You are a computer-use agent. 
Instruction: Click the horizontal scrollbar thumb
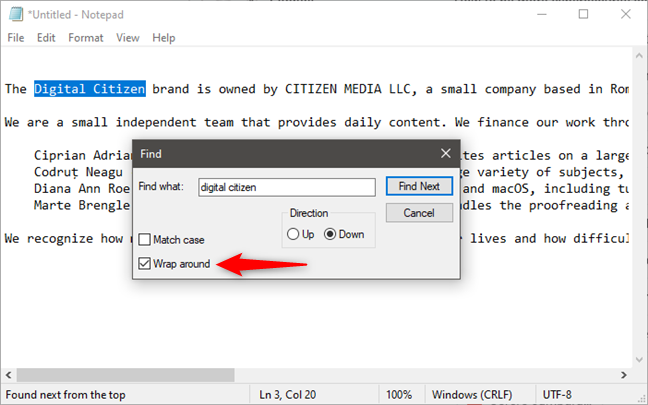[x=125, y=375]
